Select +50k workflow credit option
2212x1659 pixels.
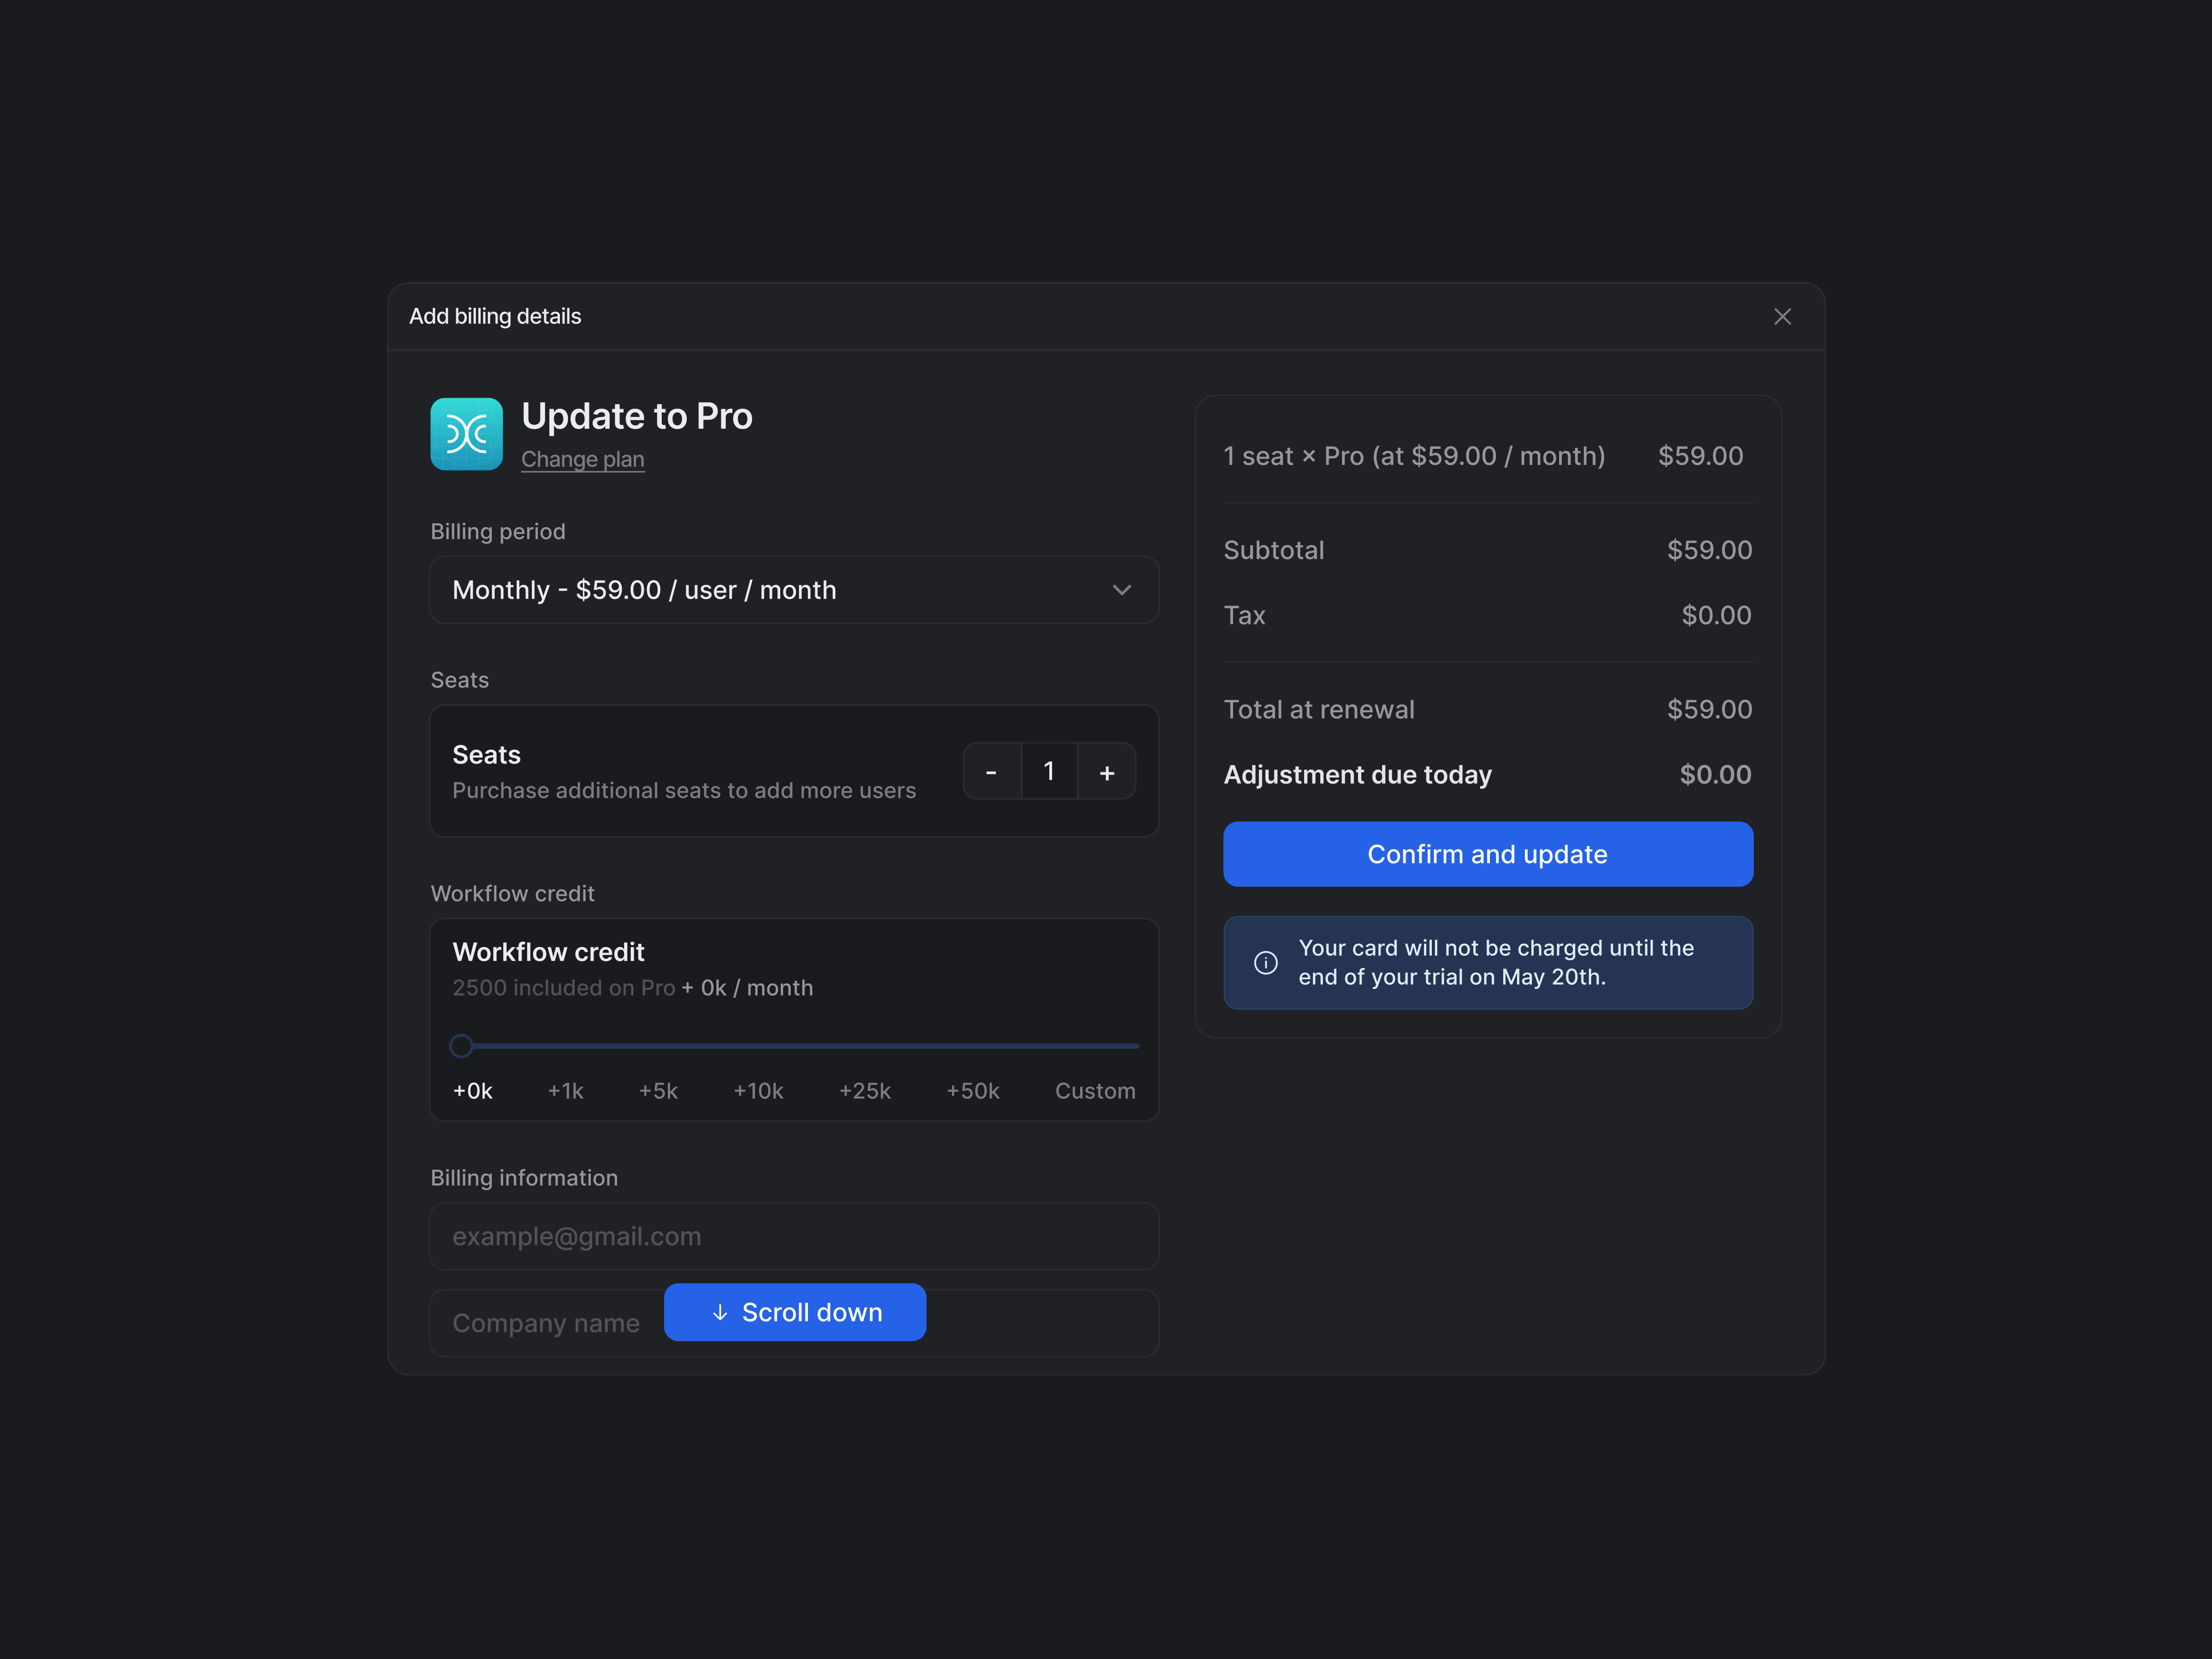click(x=972, y=1091)
